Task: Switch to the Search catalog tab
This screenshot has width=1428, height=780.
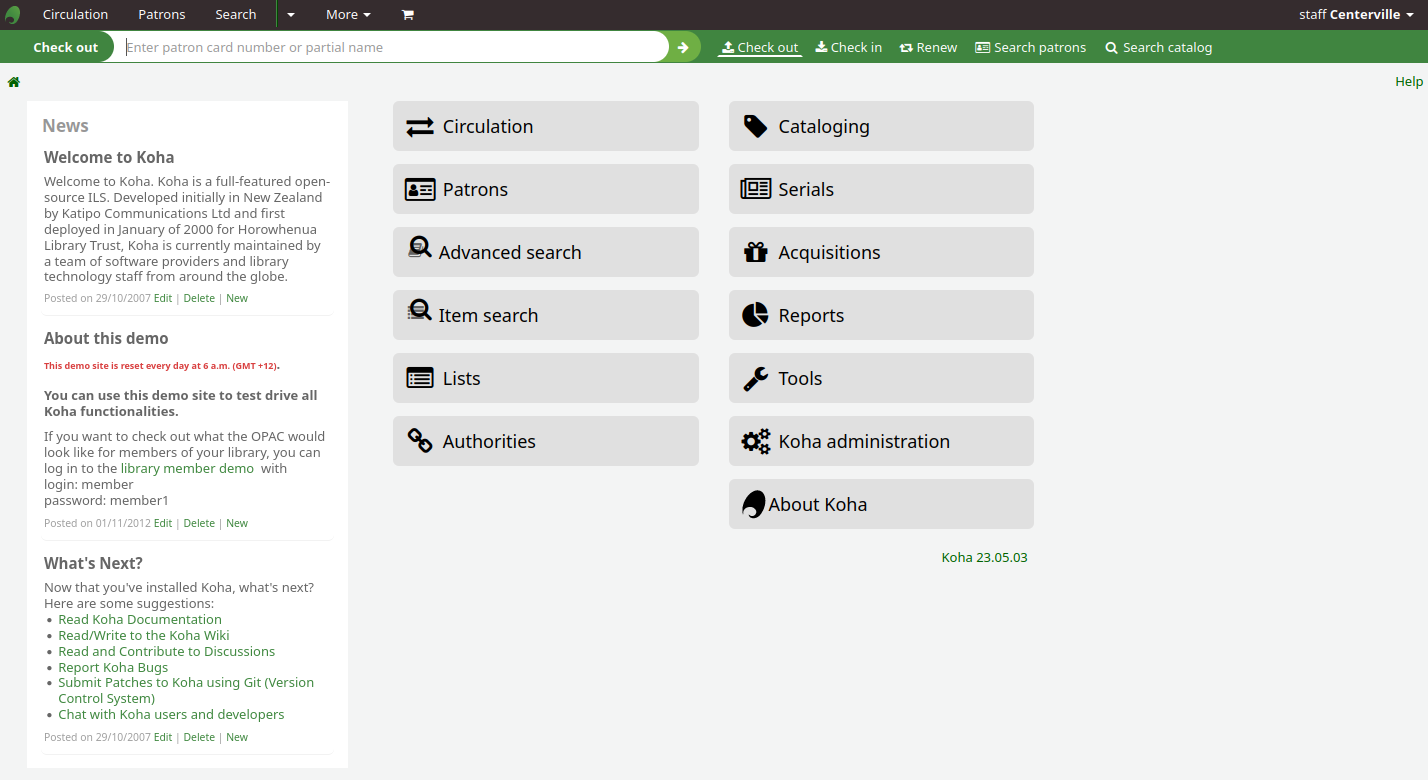Action: (1158, 47)
